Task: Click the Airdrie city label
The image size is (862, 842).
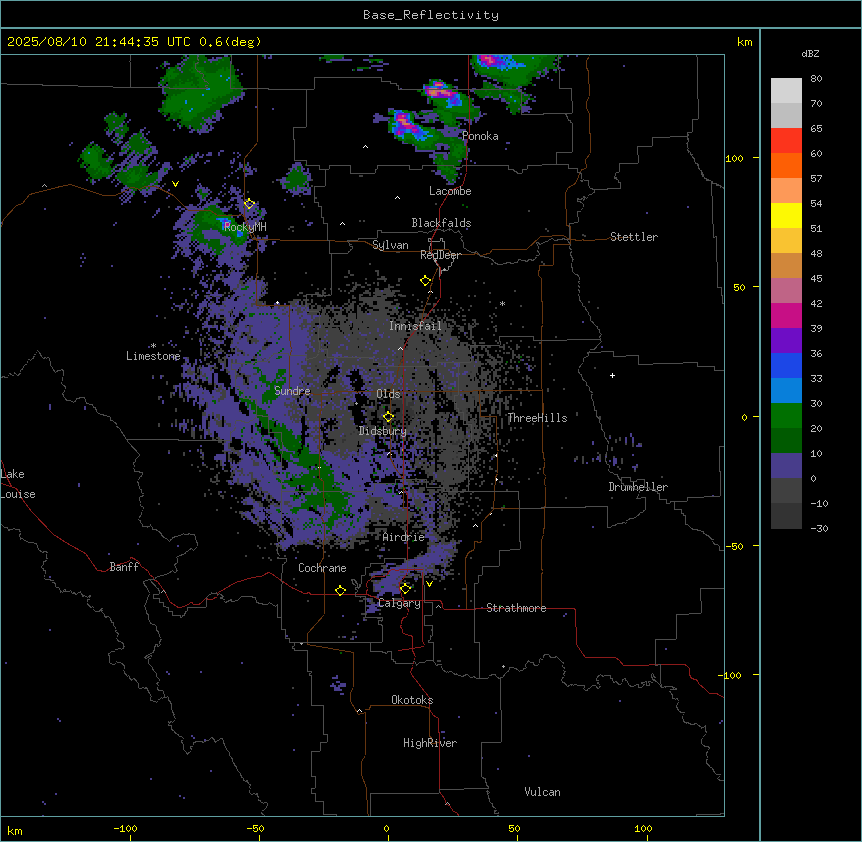Action: tap(404, 537)
